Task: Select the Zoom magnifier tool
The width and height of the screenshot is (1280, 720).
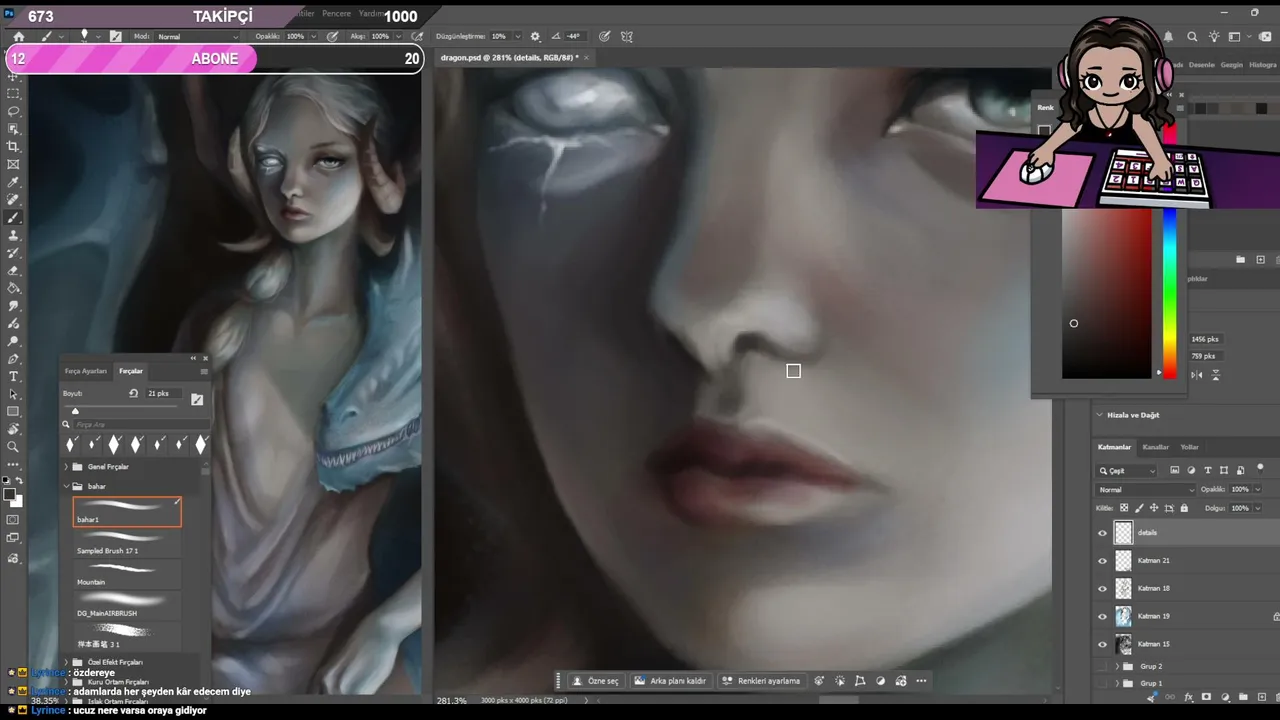Action: [x=13, y=447]
